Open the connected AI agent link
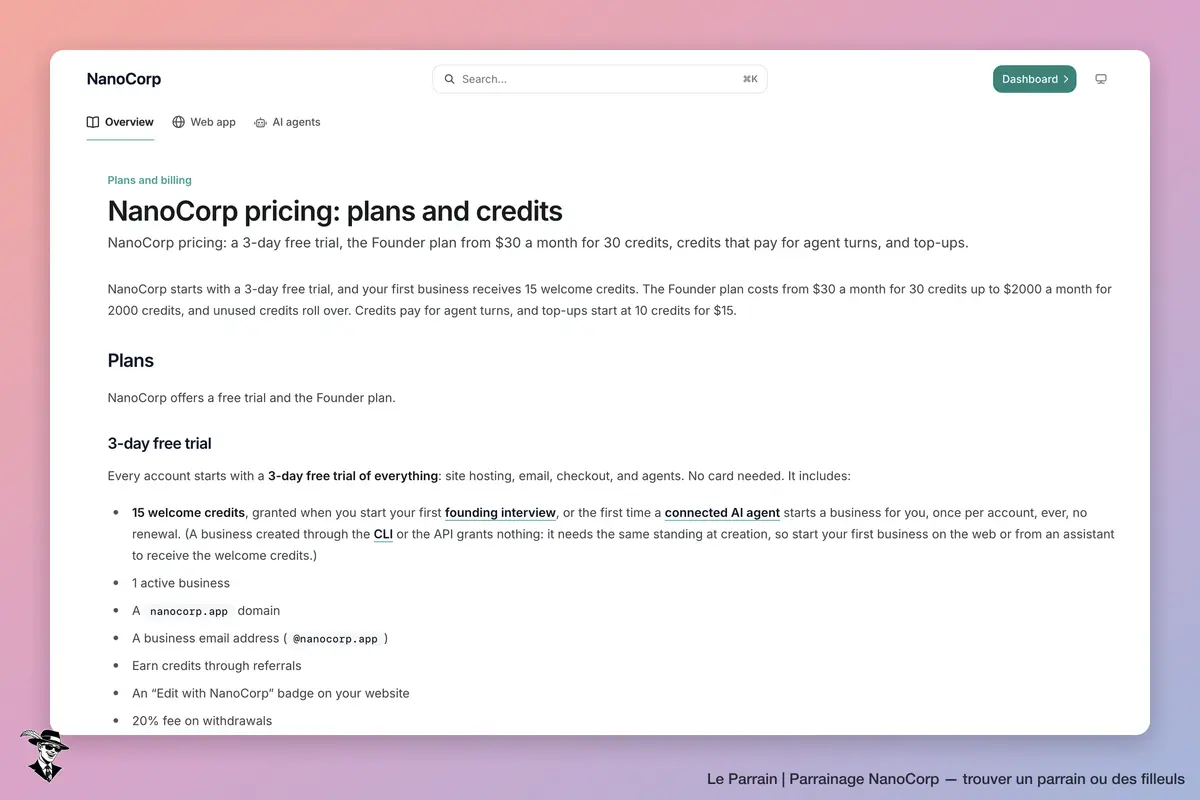The image size is (1200, 800). pyautogui.click(x=722, y=513)
